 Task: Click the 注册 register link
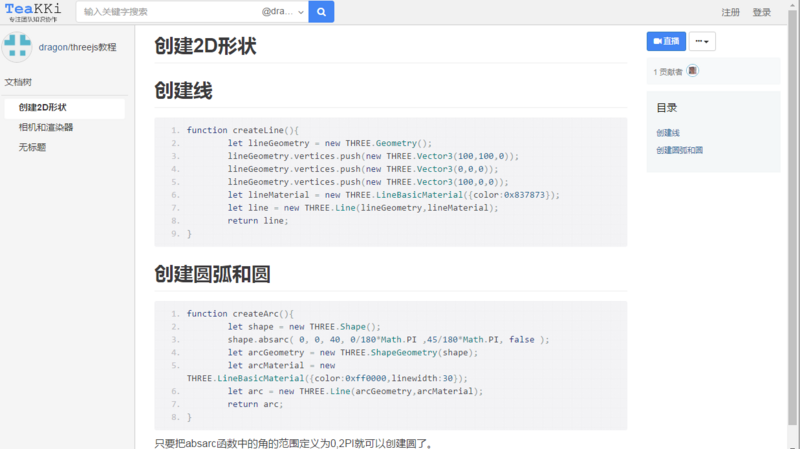pyautogui.click(x=731, y=12)
